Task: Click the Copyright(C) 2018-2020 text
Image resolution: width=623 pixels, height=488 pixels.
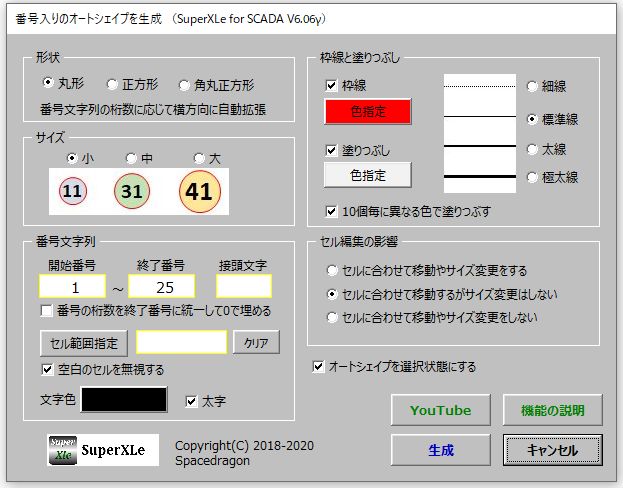Action: pyautogui.click(x=244, y=445)
